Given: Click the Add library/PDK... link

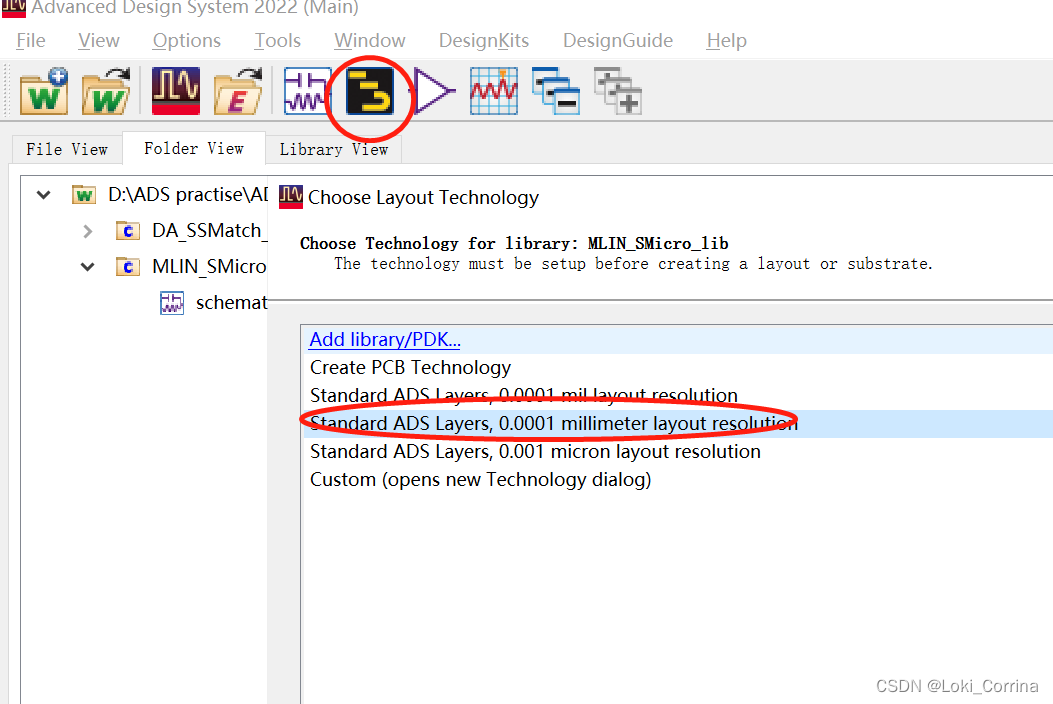Looking at the screenshot, I should pos(385,339).
